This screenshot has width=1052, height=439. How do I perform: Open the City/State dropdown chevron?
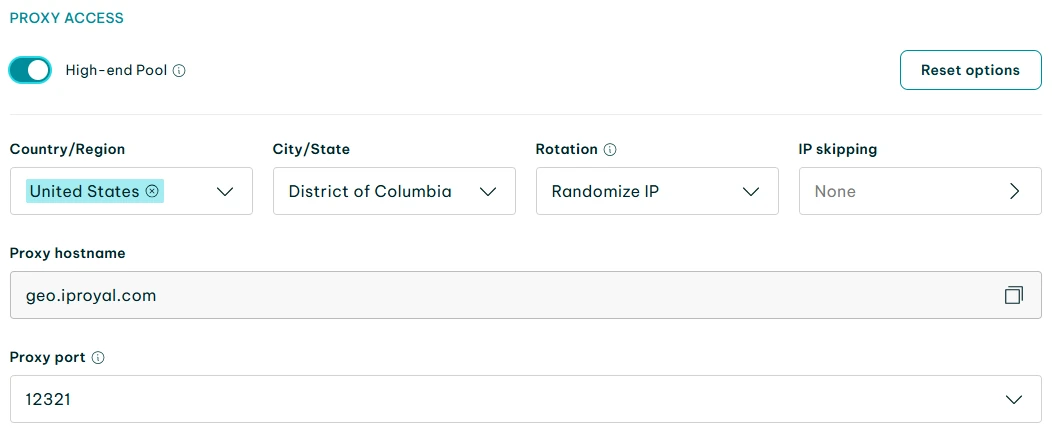click(488, 191)
